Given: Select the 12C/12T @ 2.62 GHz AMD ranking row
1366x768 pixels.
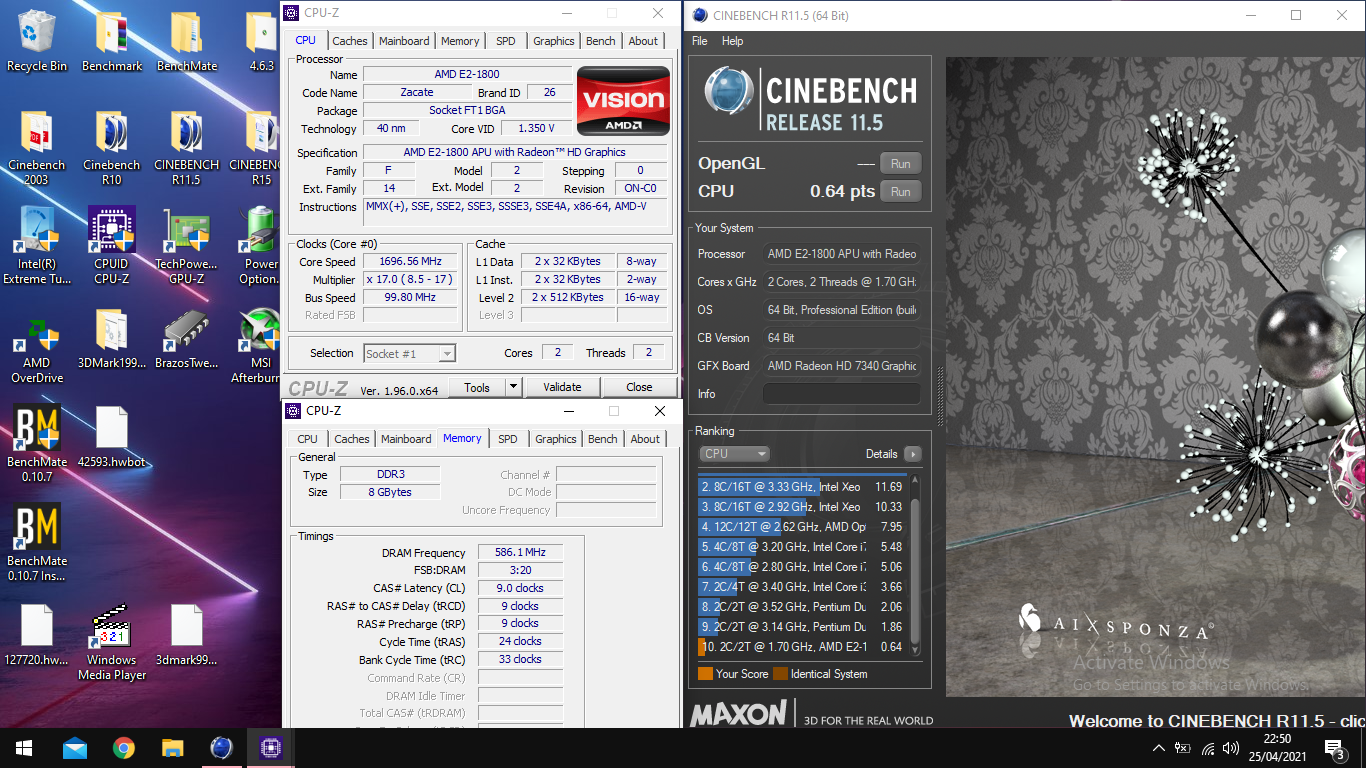Looking at the screenshot, I should pyautogui.click(x=802, y=527).
